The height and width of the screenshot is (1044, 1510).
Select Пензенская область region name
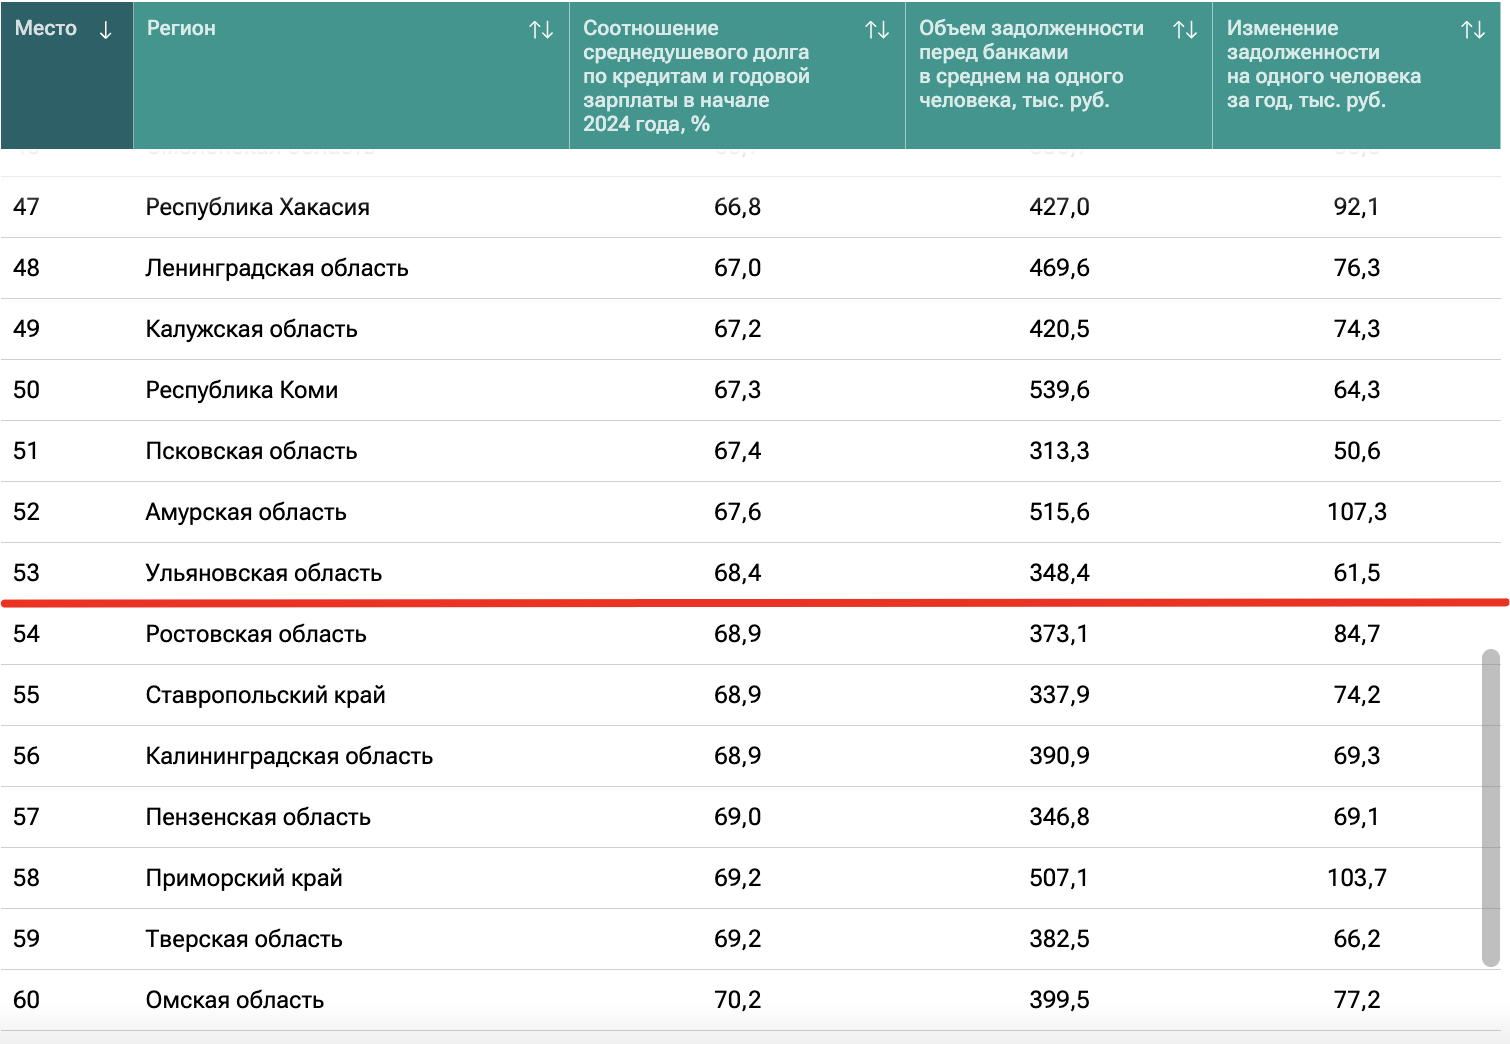pos(258,817)
